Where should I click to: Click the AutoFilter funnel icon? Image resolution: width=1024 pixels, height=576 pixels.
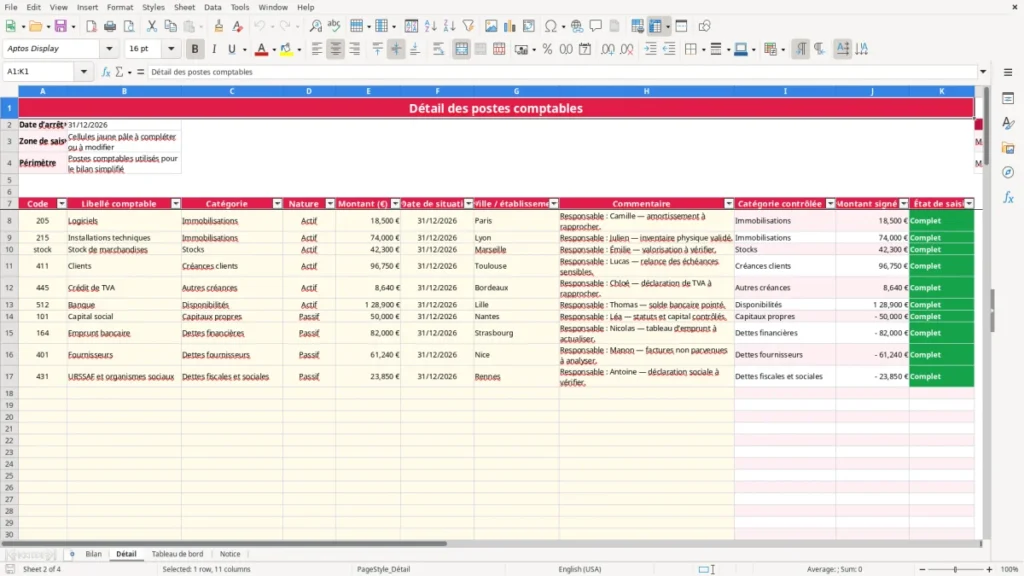[x=468, y=26]
